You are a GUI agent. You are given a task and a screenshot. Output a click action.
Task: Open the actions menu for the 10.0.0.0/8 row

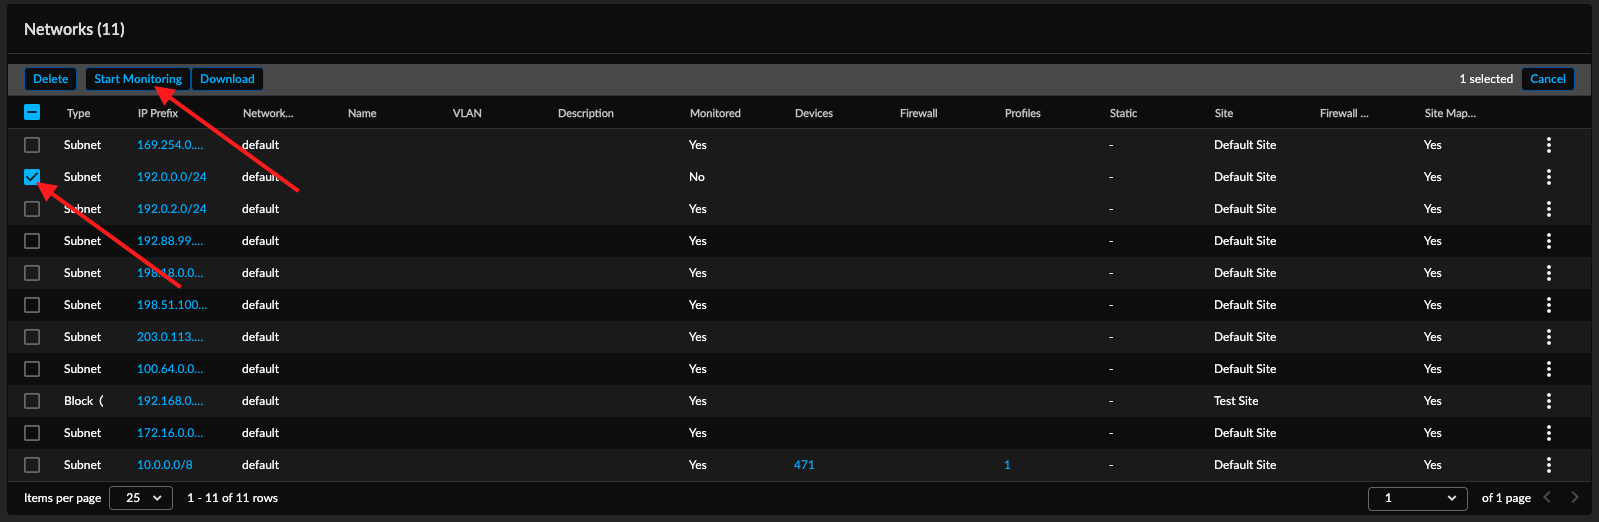1548,465
